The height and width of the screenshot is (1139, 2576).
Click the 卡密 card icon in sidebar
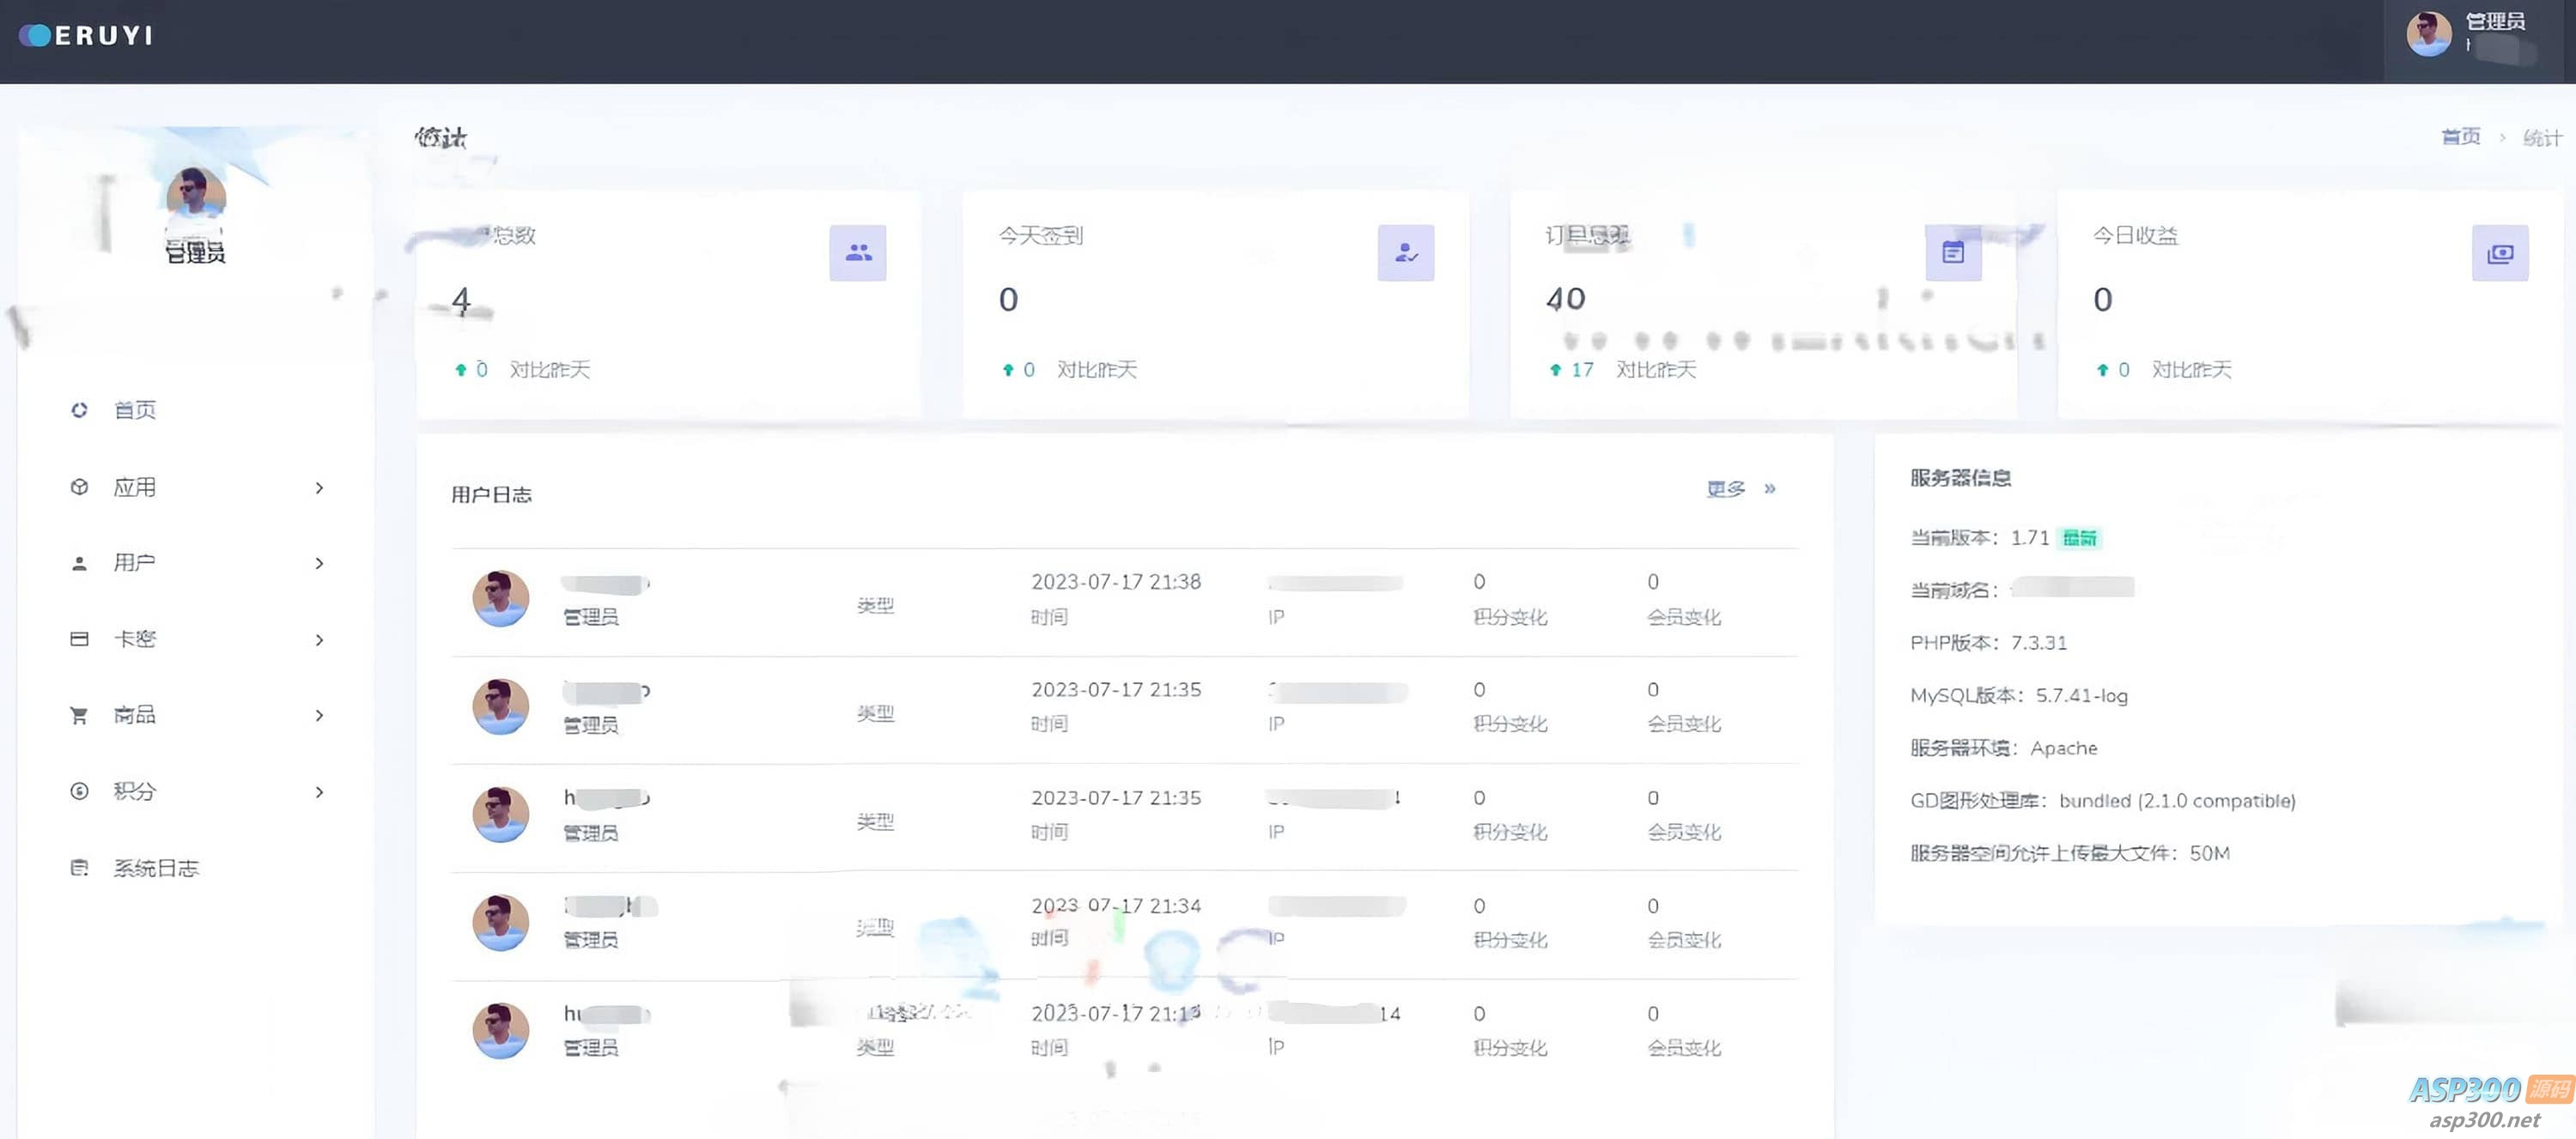point(79,639)
